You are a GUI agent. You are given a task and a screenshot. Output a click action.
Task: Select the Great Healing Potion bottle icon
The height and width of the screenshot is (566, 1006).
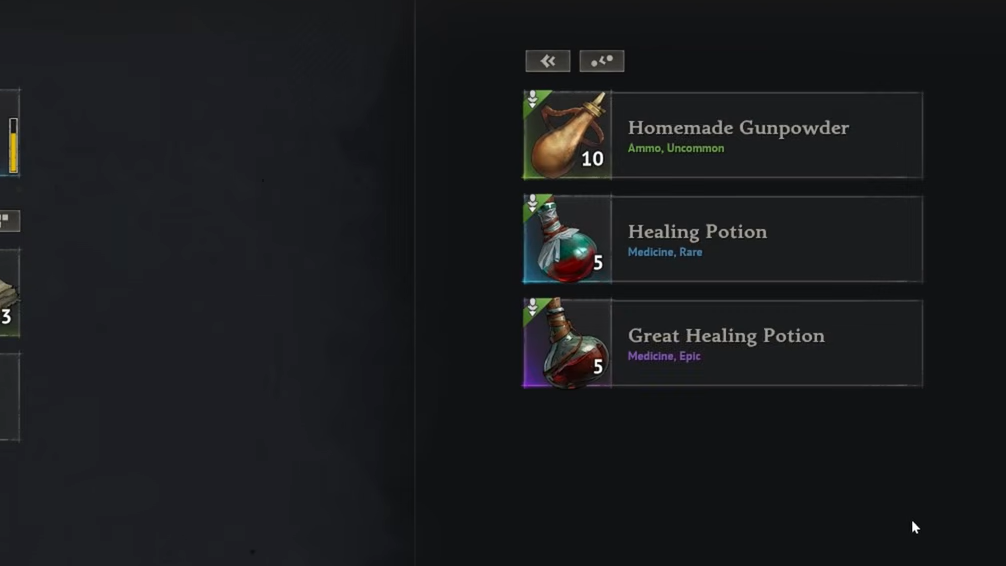[567, 343]
